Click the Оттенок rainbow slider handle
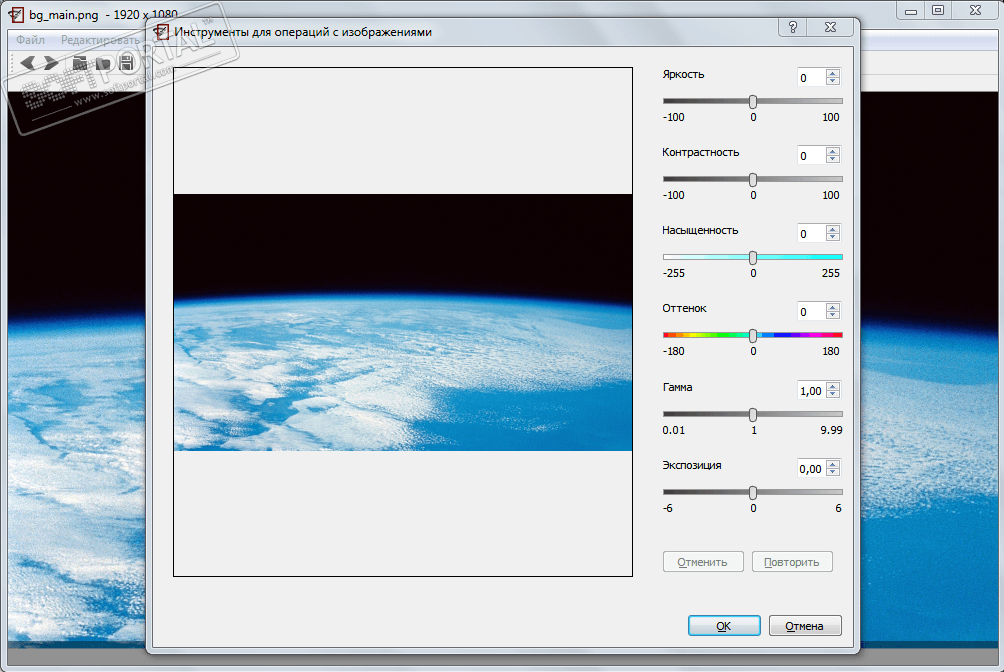 click(753, 335)
